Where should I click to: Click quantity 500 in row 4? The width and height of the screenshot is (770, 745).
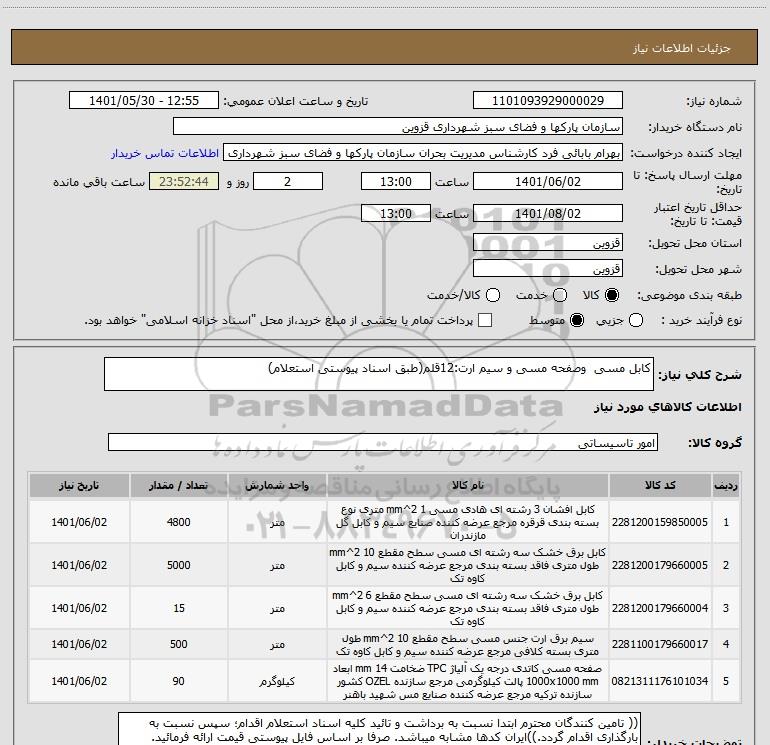[x=178, y=644]
